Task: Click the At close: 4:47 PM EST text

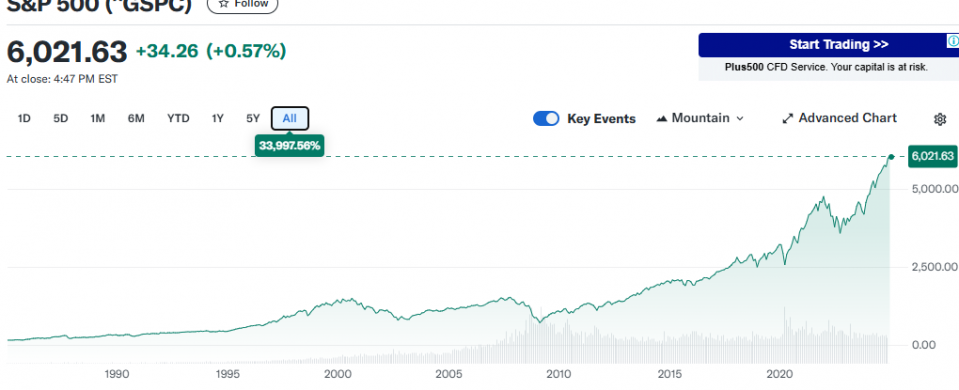Action: point(62,79)
